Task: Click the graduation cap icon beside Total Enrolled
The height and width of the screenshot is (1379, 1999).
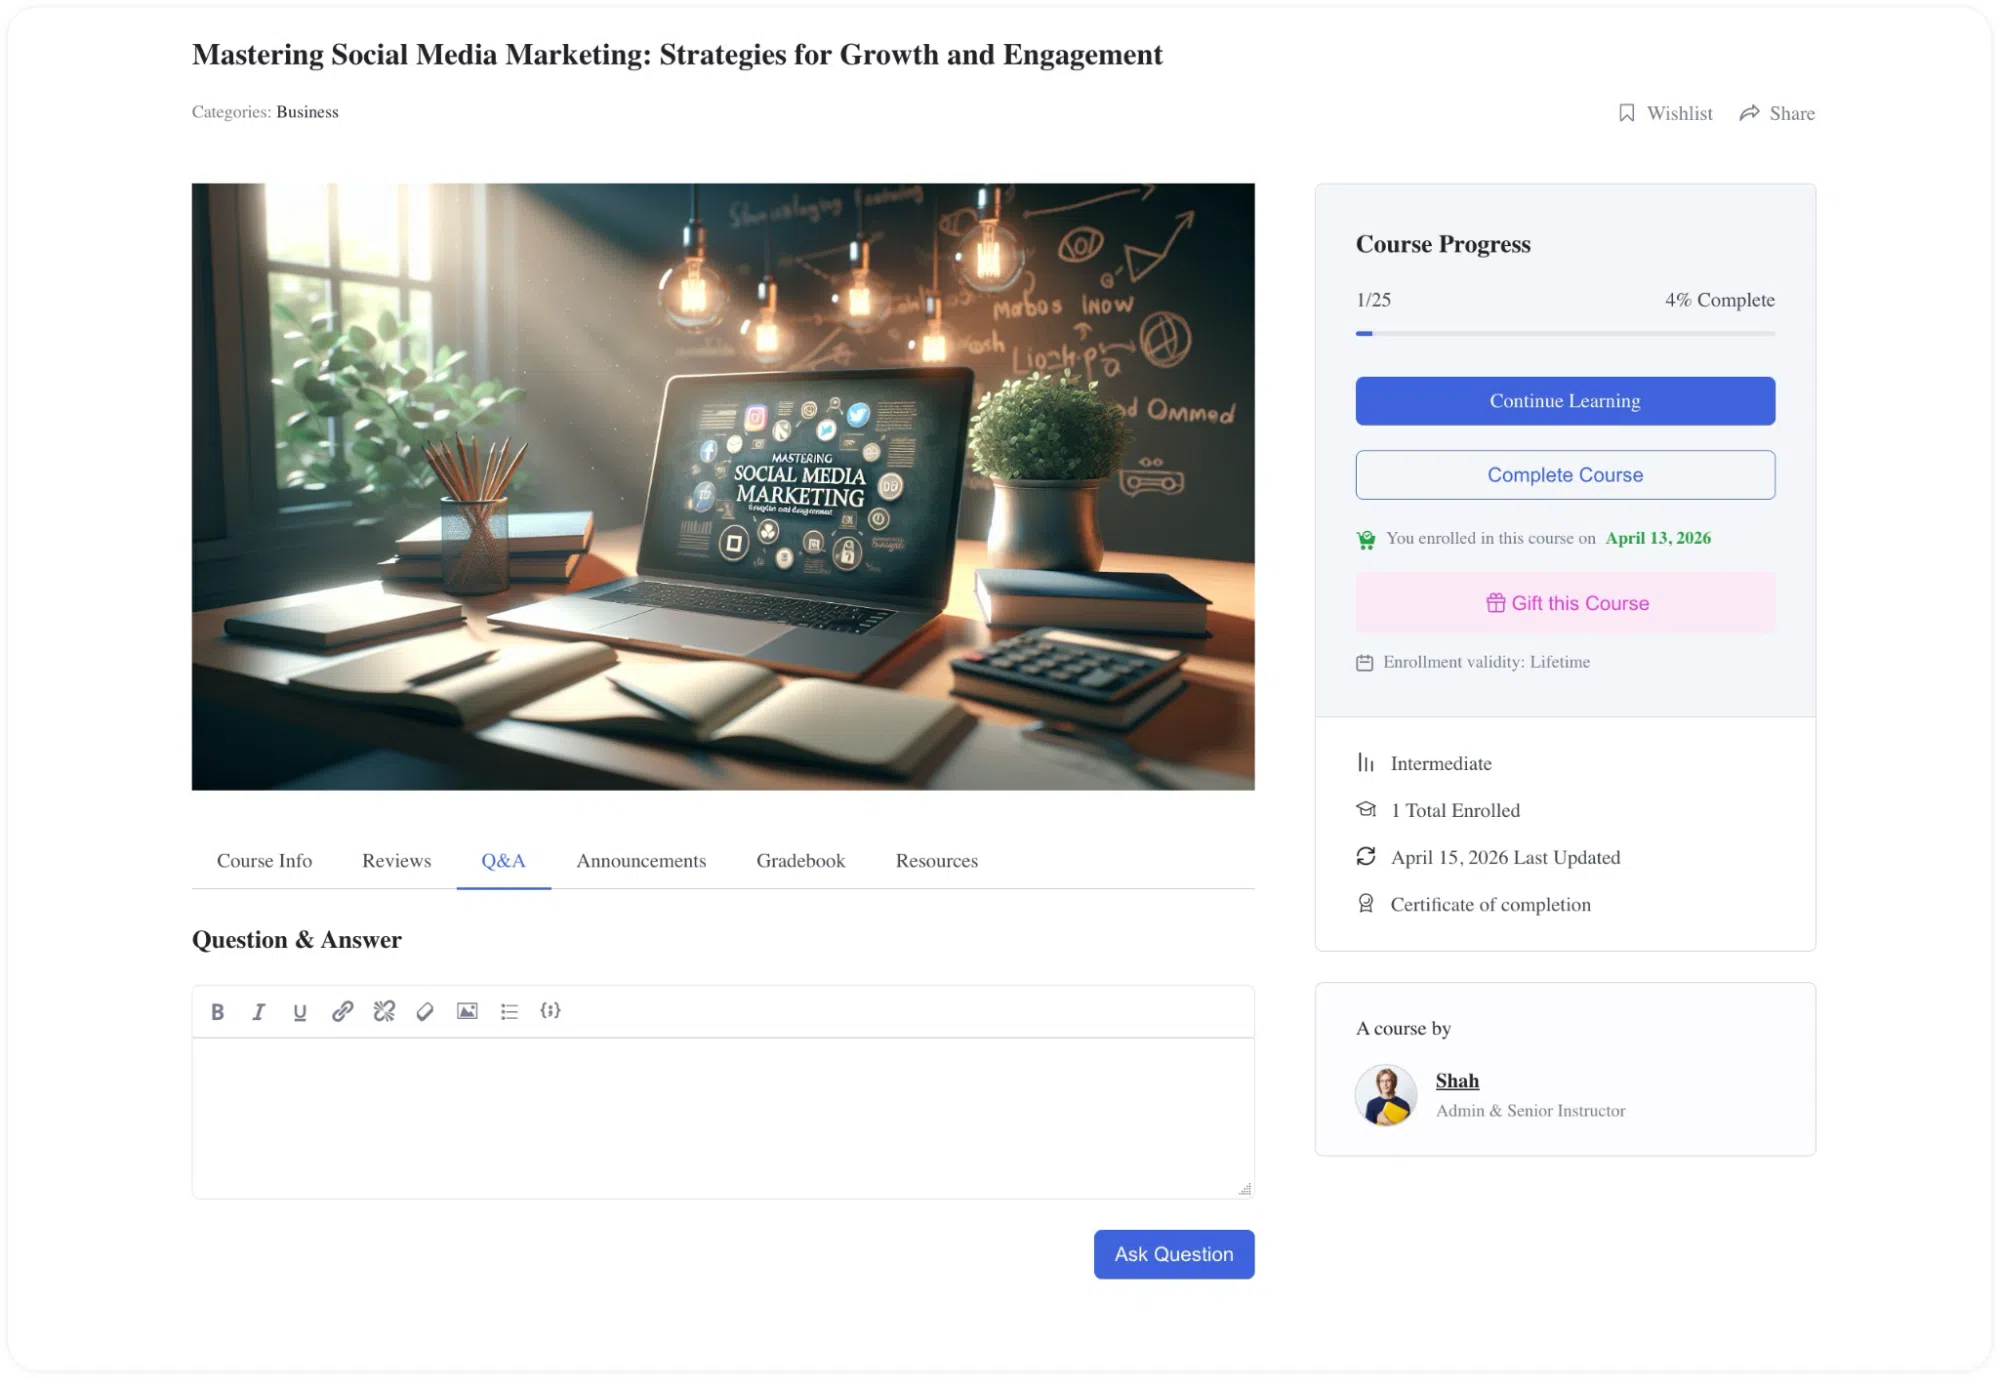Action: pyautogui.click(x=1366, y=810)
